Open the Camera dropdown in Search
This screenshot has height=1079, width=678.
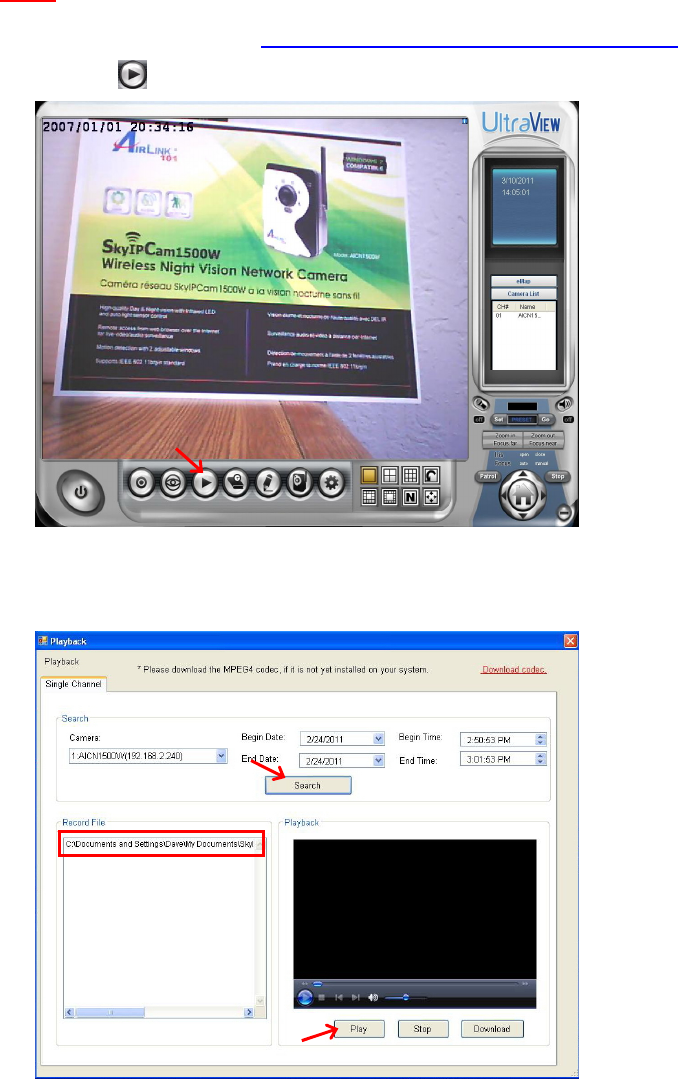(221, 756)
